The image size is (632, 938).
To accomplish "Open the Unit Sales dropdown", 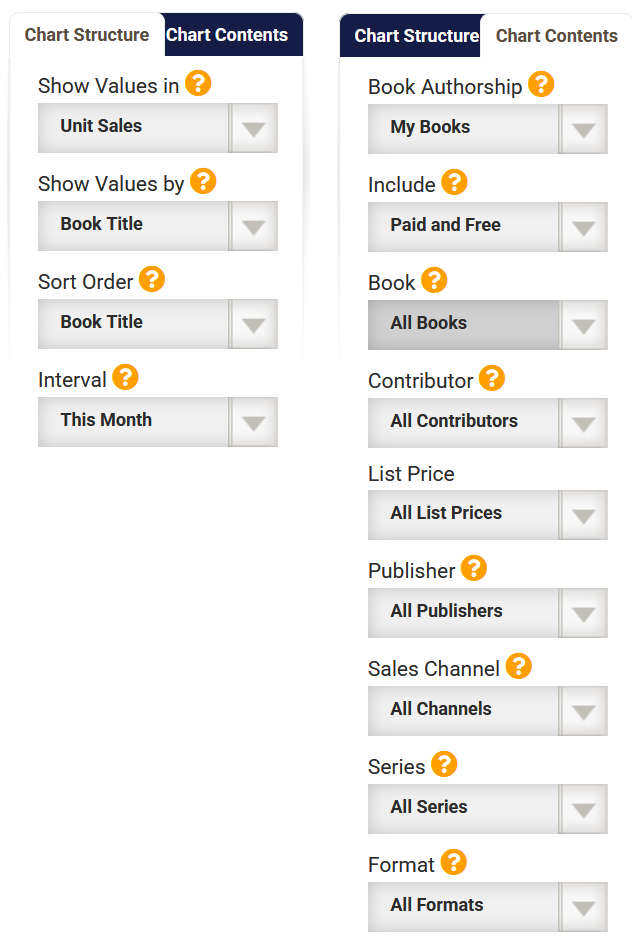I will click(x=157, y=127).
